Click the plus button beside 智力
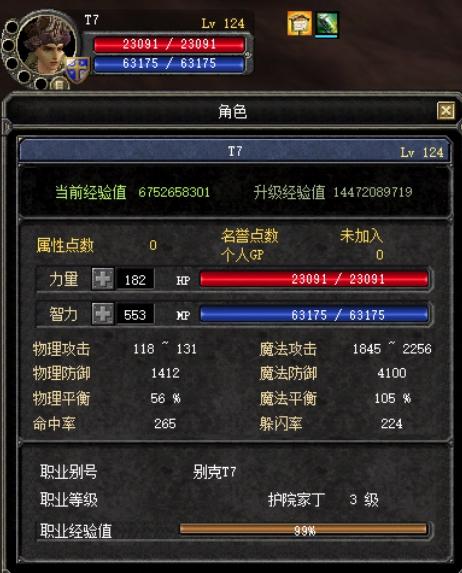 click(102, 314)
